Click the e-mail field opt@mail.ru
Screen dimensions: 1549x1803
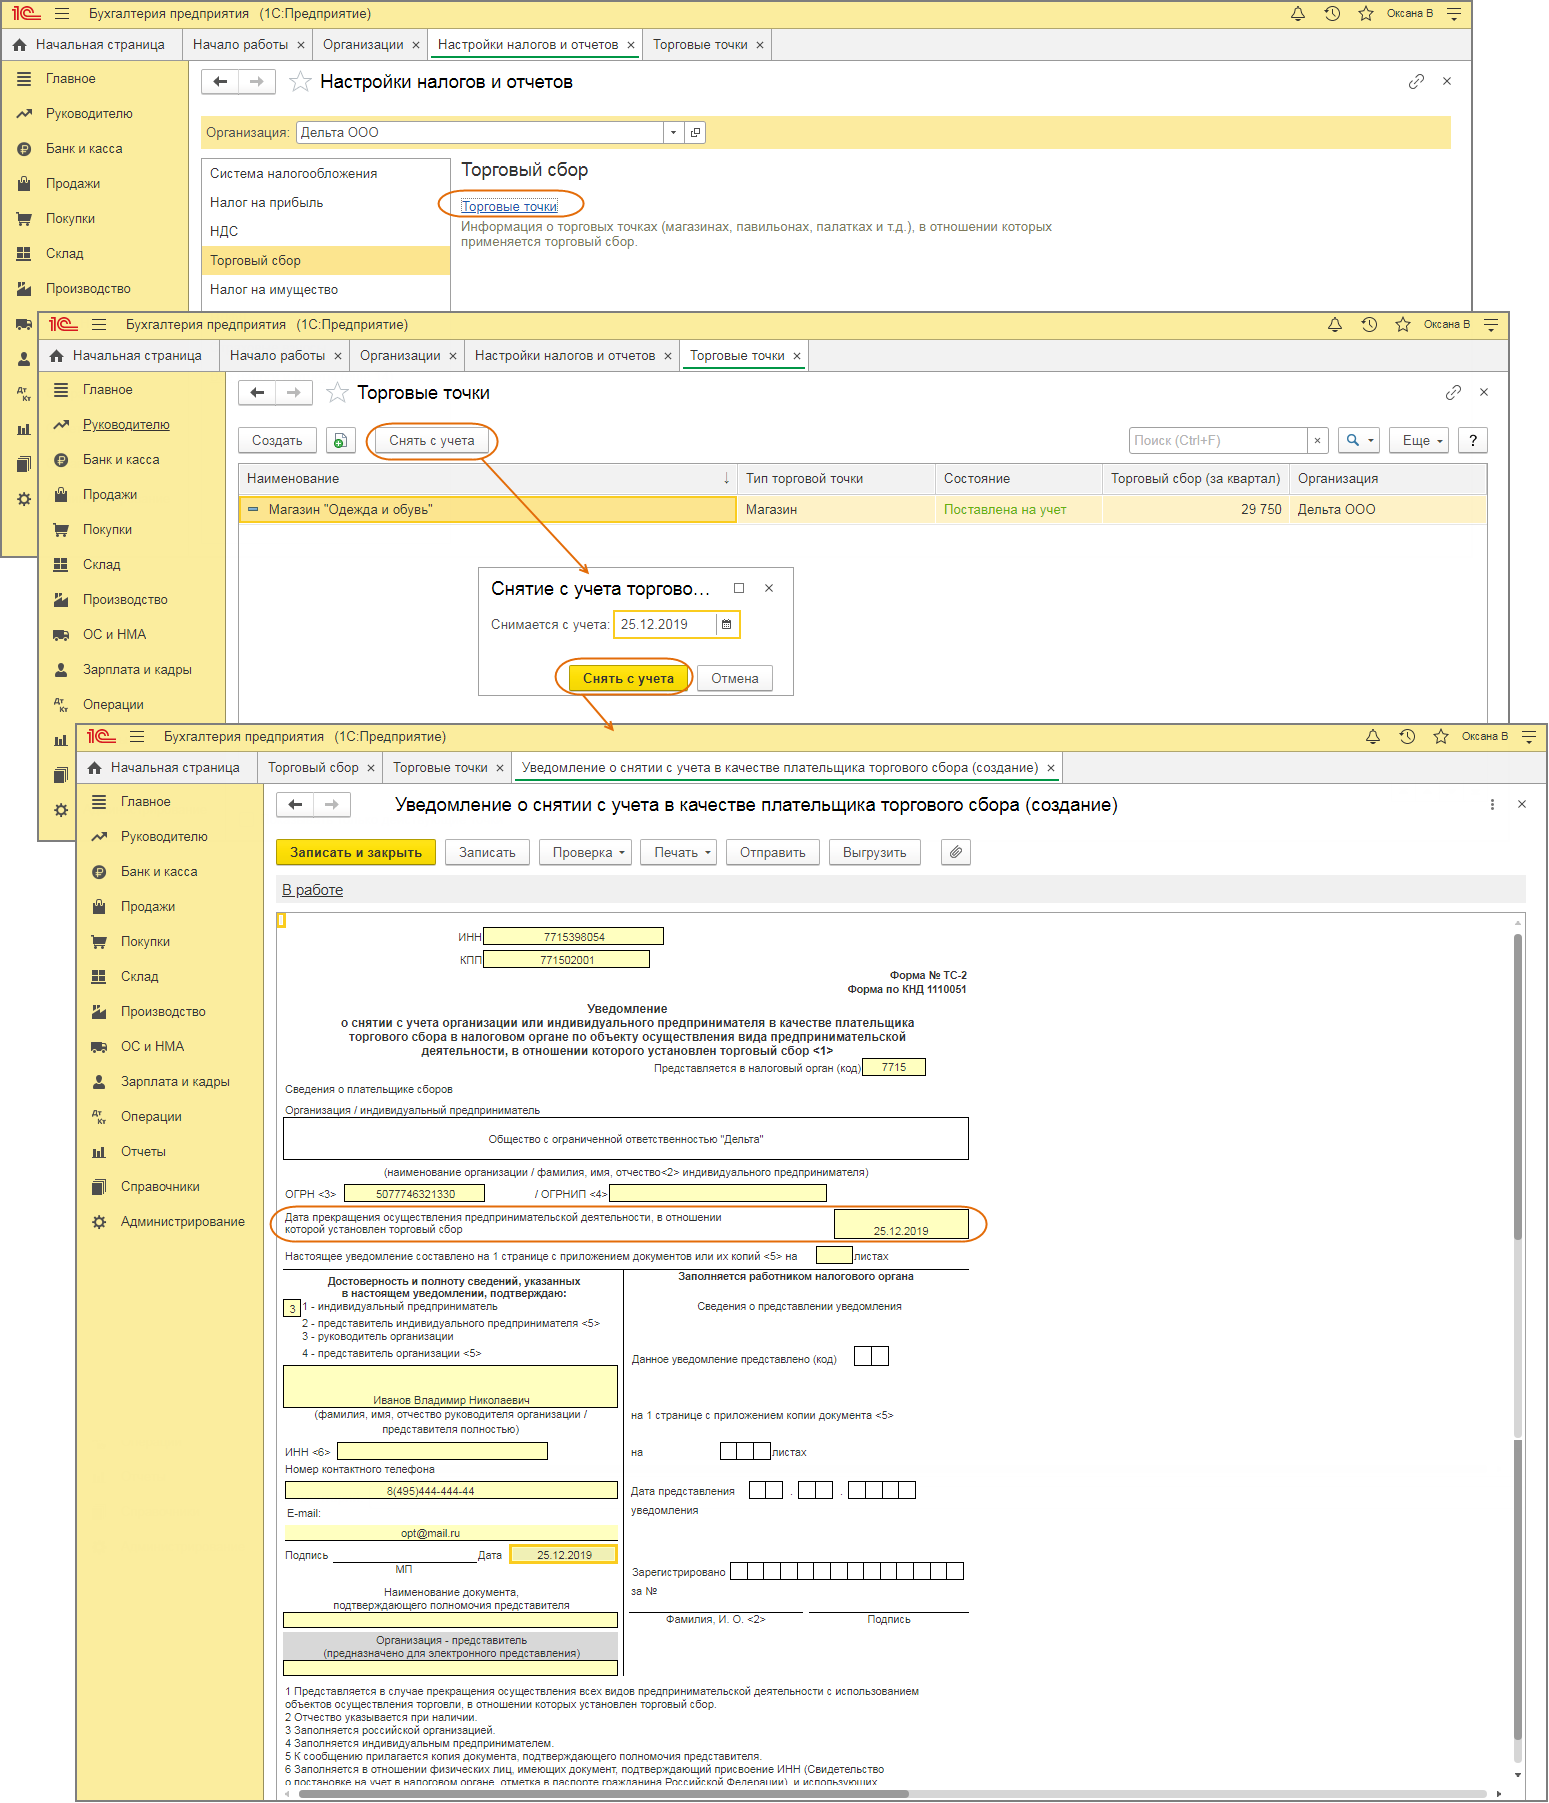pos(451,1532)
